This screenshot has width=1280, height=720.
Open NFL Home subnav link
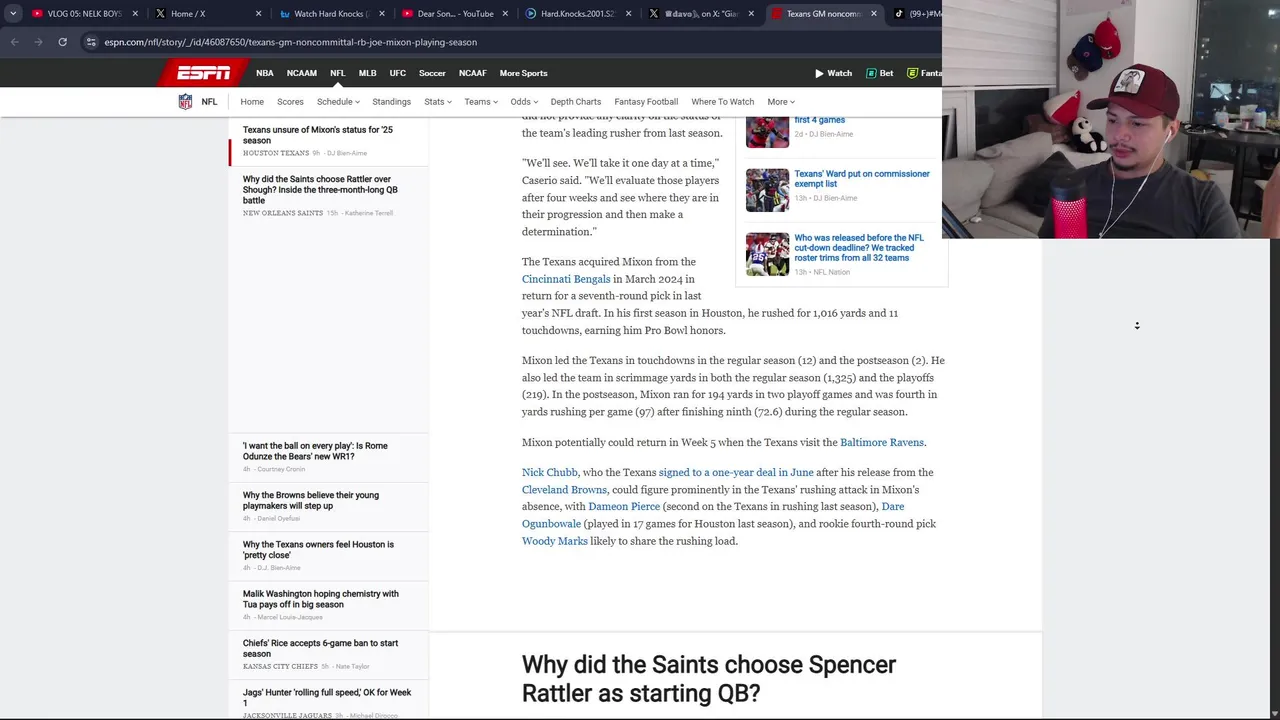tap(252, 102)
